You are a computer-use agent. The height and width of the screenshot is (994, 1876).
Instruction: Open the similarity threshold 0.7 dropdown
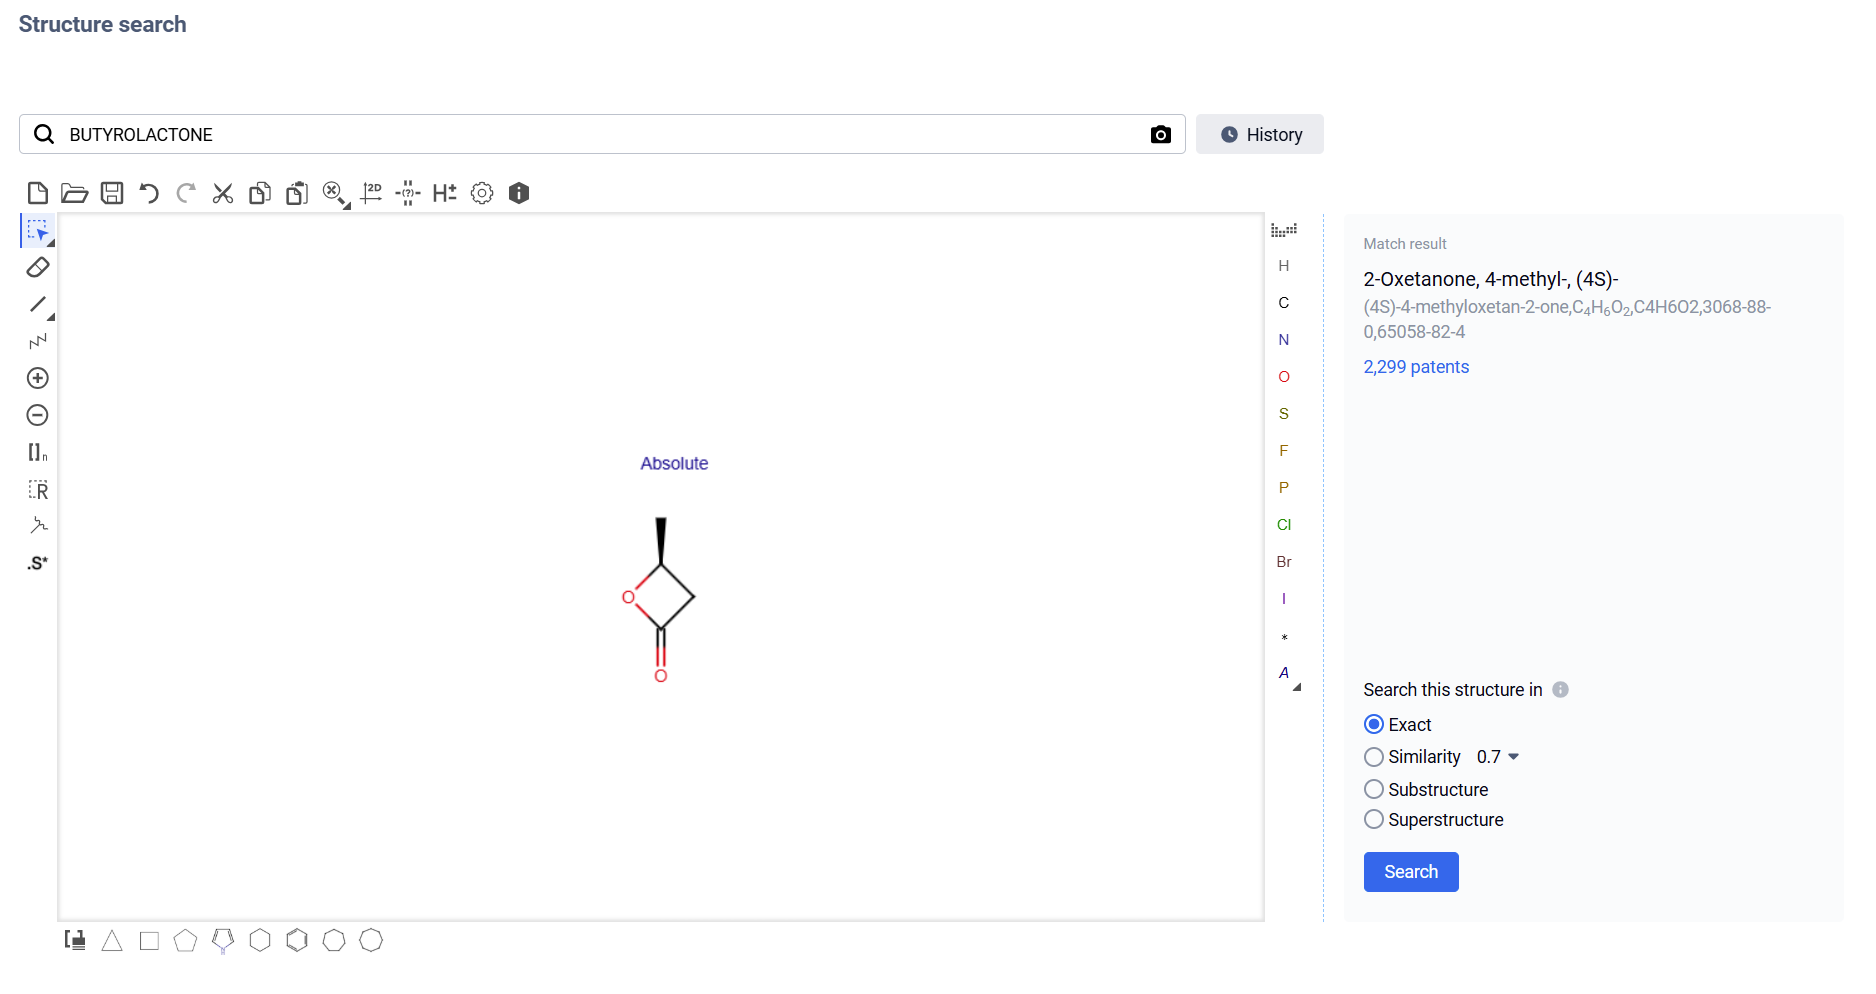[x=1511, y=757]
